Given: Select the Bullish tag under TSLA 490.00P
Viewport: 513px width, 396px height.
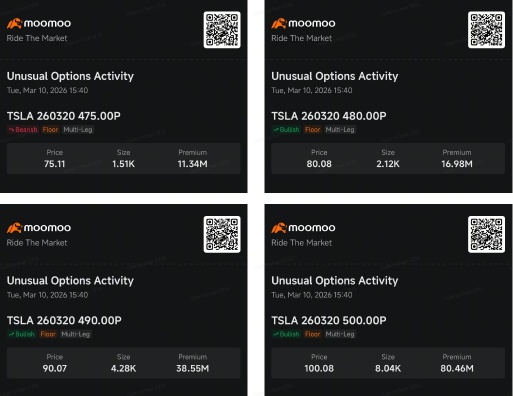Looking at the screenshot, I should coord(22,334).
